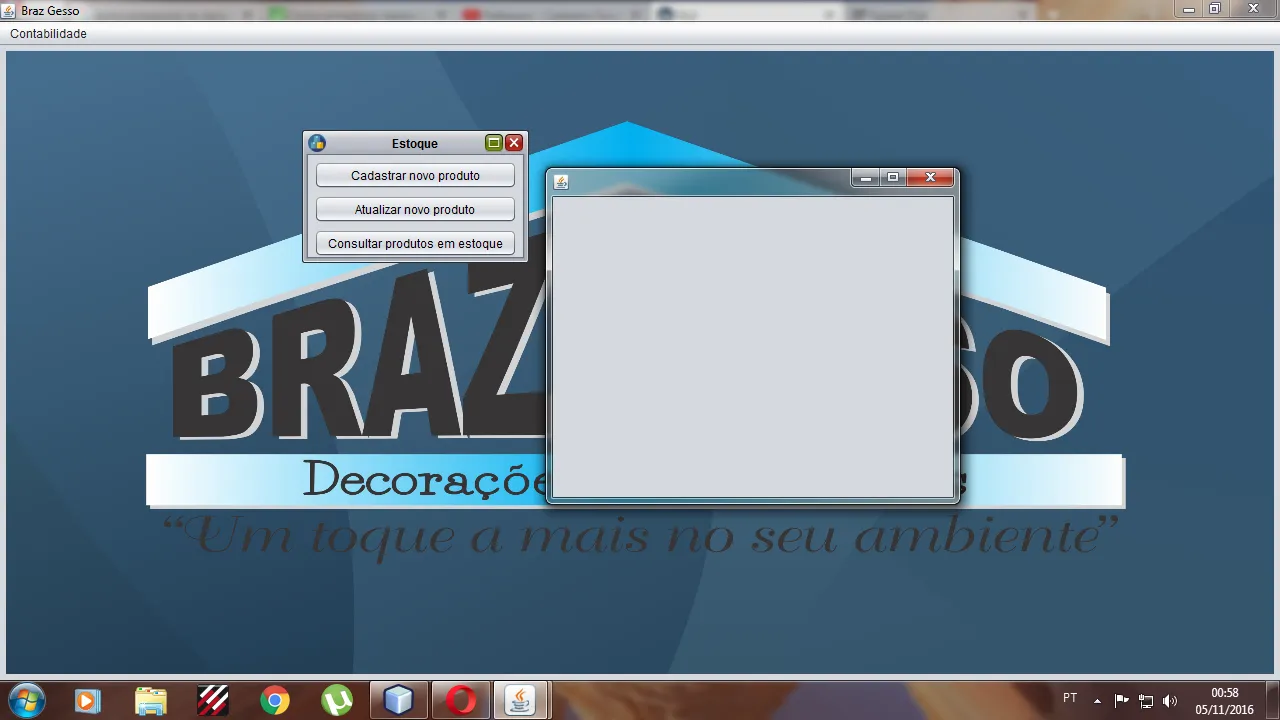The height and width of the screenshot is (720, 1280).
Task: Select the Java application taskbar button
Action: (x=520, y=701)
